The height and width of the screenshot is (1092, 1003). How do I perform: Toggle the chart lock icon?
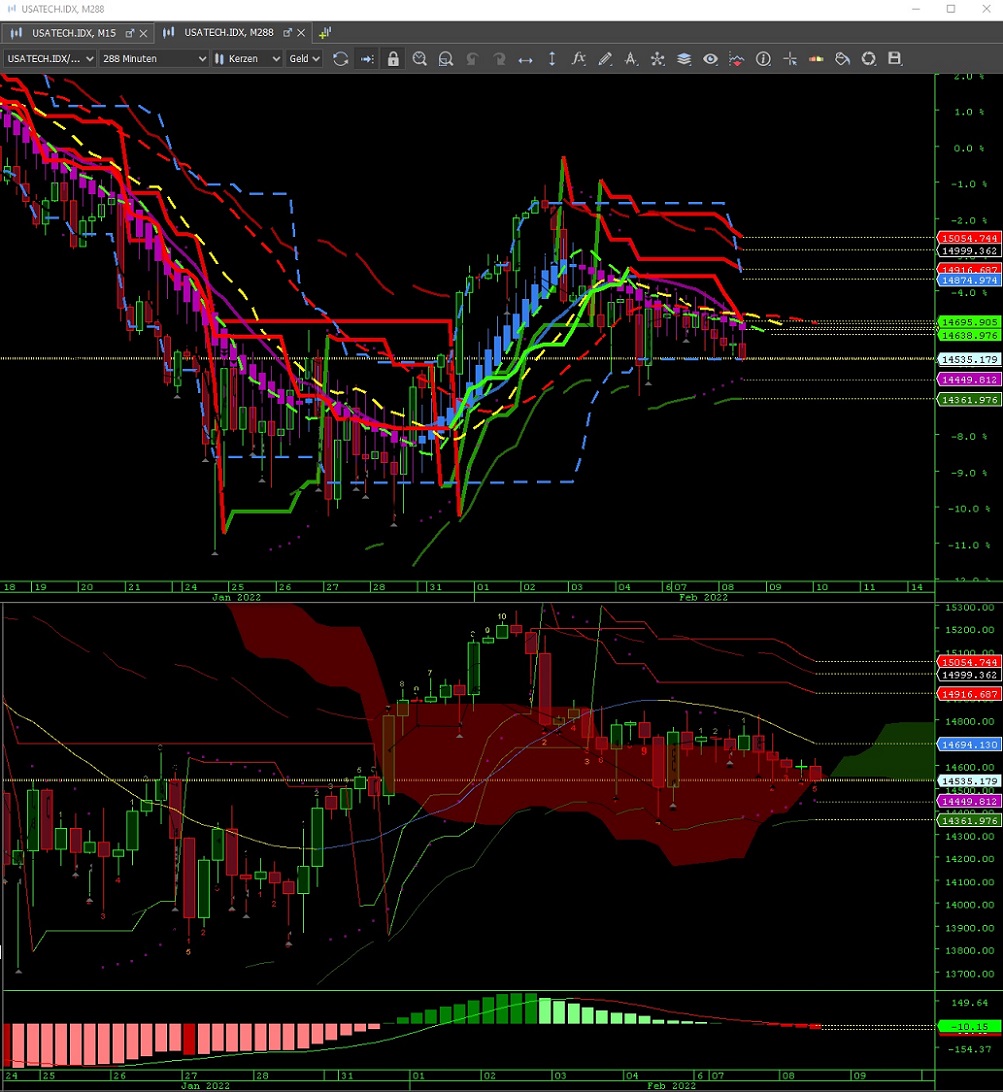(x=394, y=59)
